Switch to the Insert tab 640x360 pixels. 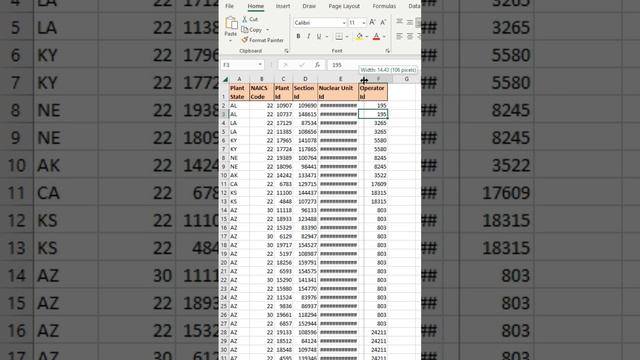(283, 6)
